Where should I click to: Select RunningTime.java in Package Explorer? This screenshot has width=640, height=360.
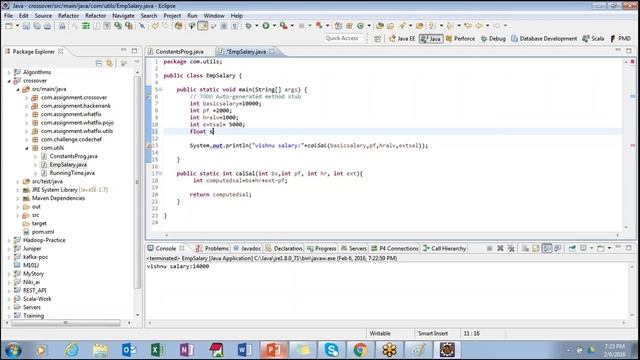72,173
